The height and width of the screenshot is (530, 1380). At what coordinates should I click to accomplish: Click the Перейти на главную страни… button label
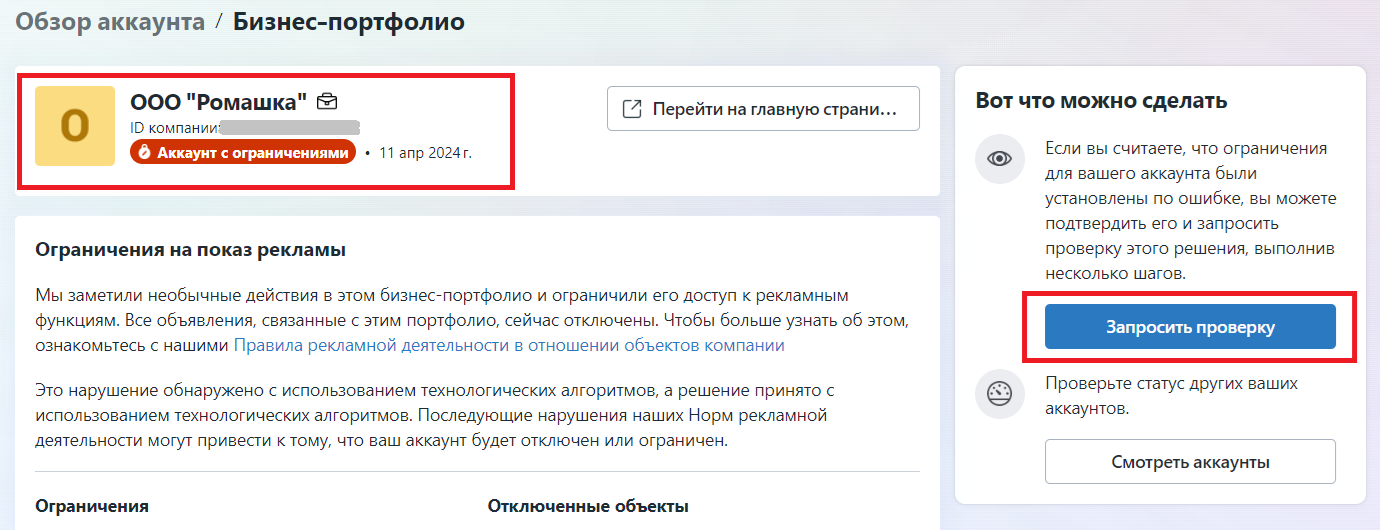(x=771, y=109)
